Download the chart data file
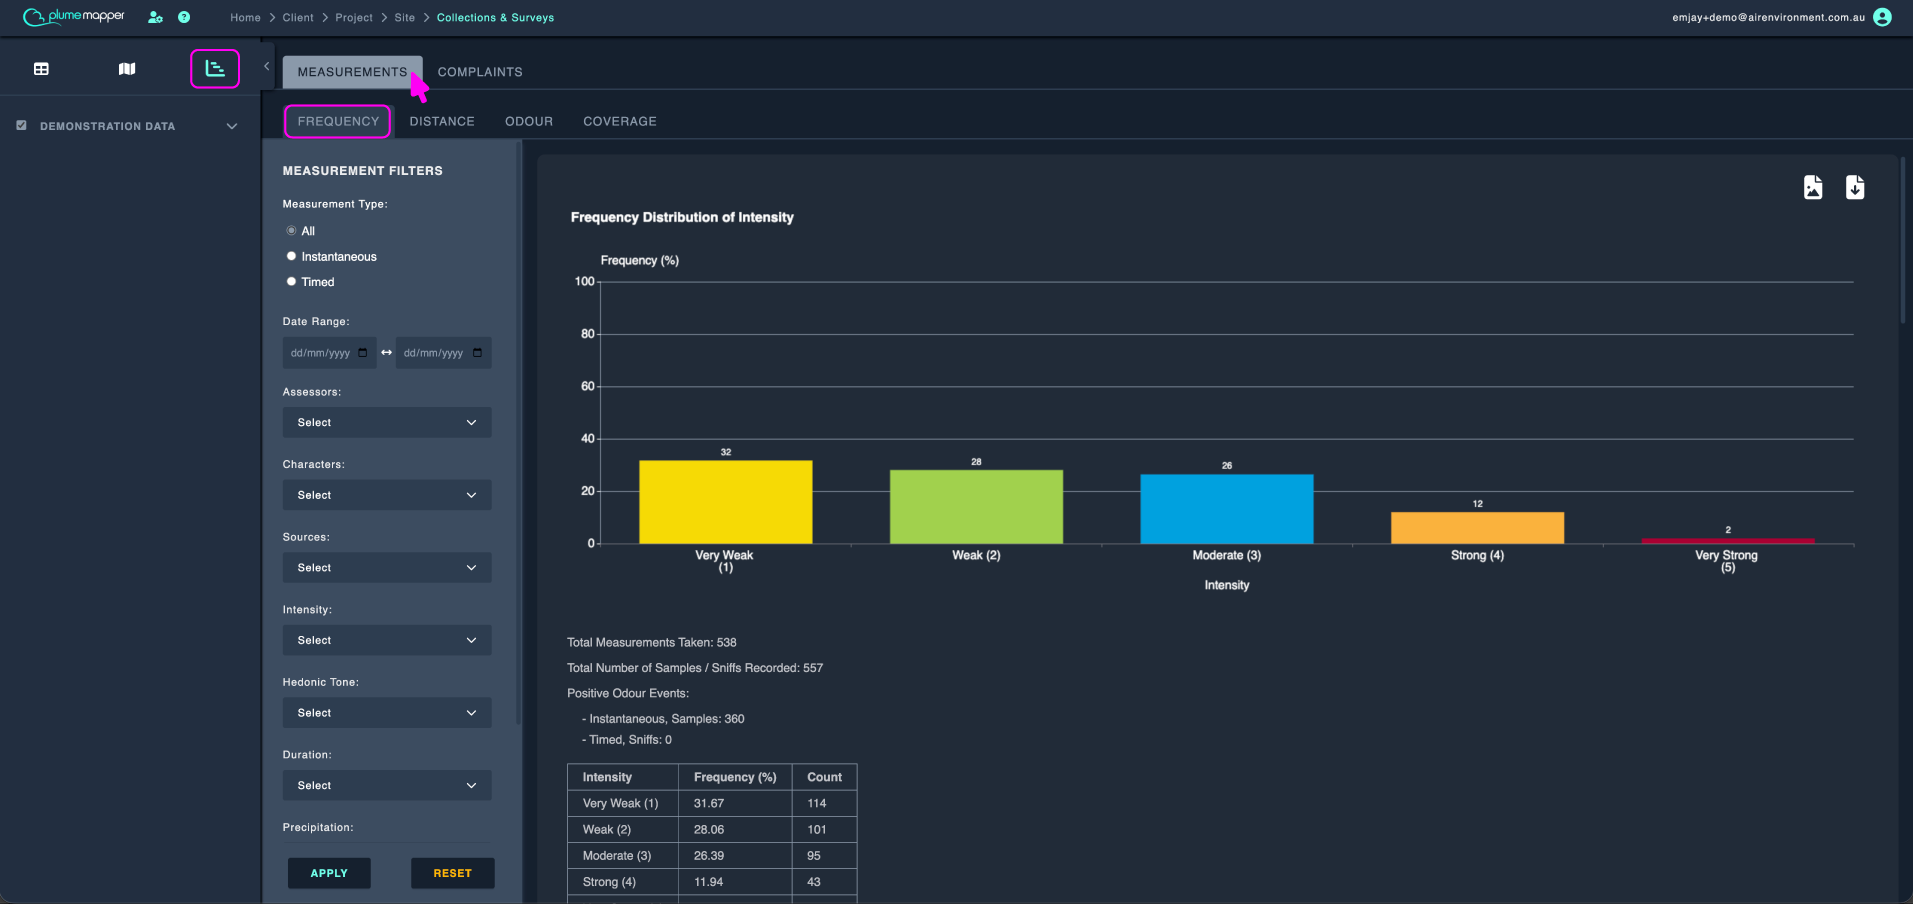The image size is (1913, 904). tap(1855, 187)
